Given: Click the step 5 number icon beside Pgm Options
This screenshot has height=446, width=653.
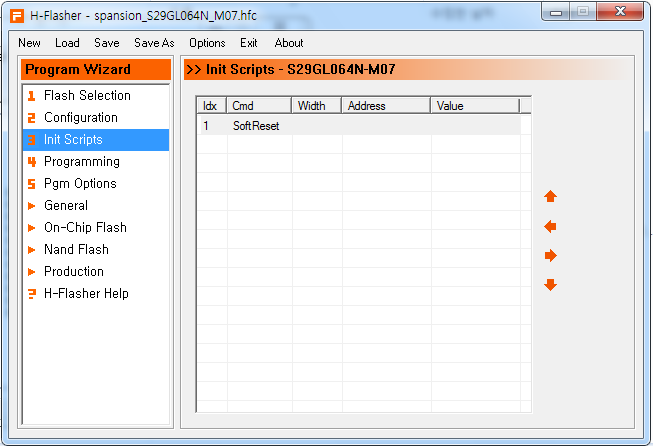Looking at the screenshot, I should tap(31, 184).
